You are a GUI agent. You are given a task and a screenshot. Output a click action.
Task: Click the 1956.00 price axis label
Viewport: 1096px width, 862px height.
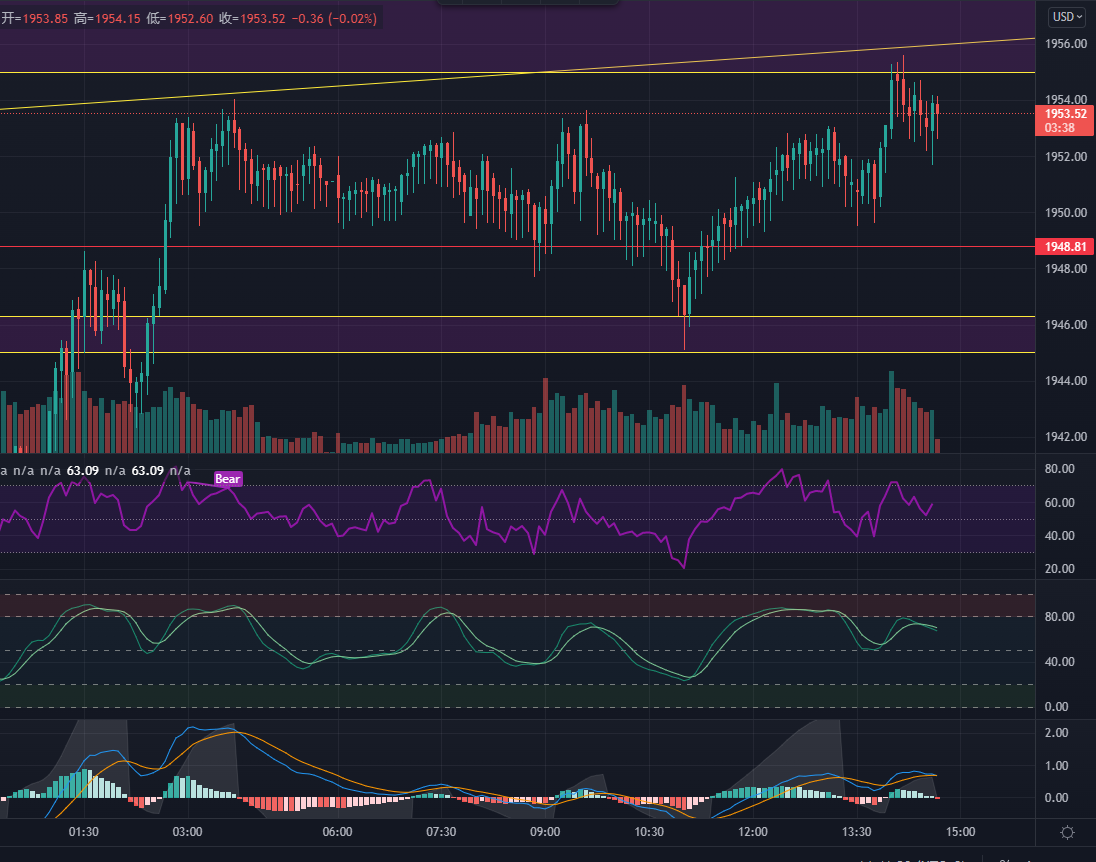(1066, 44)
